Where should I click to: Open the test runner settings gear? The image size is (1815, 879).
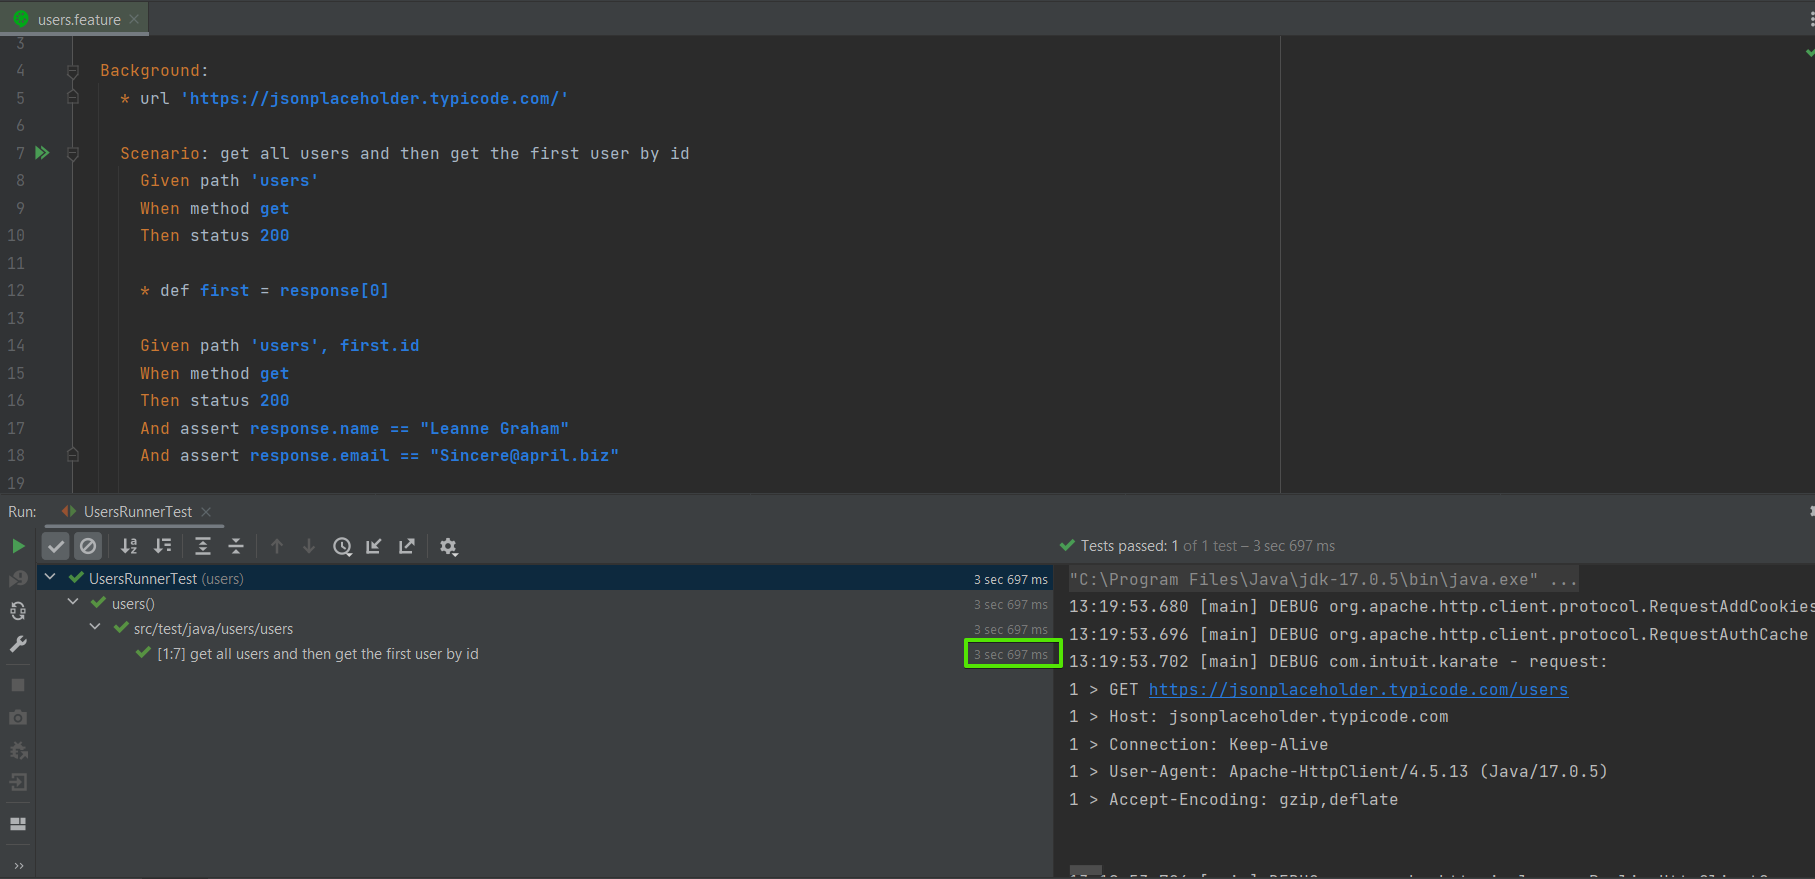click(x=448, y=546)
